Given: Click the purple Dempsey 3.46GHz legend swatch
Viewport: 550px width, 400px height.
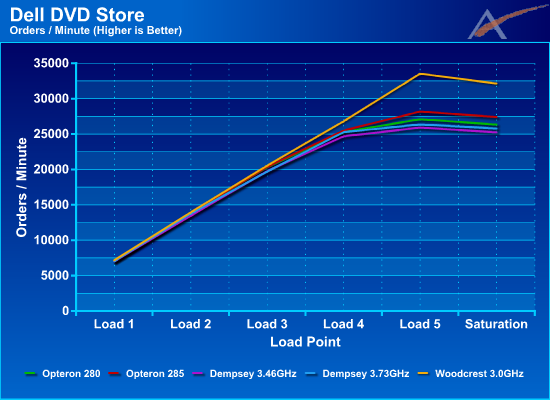Looking at the screenshot, I should click(199, 374).
